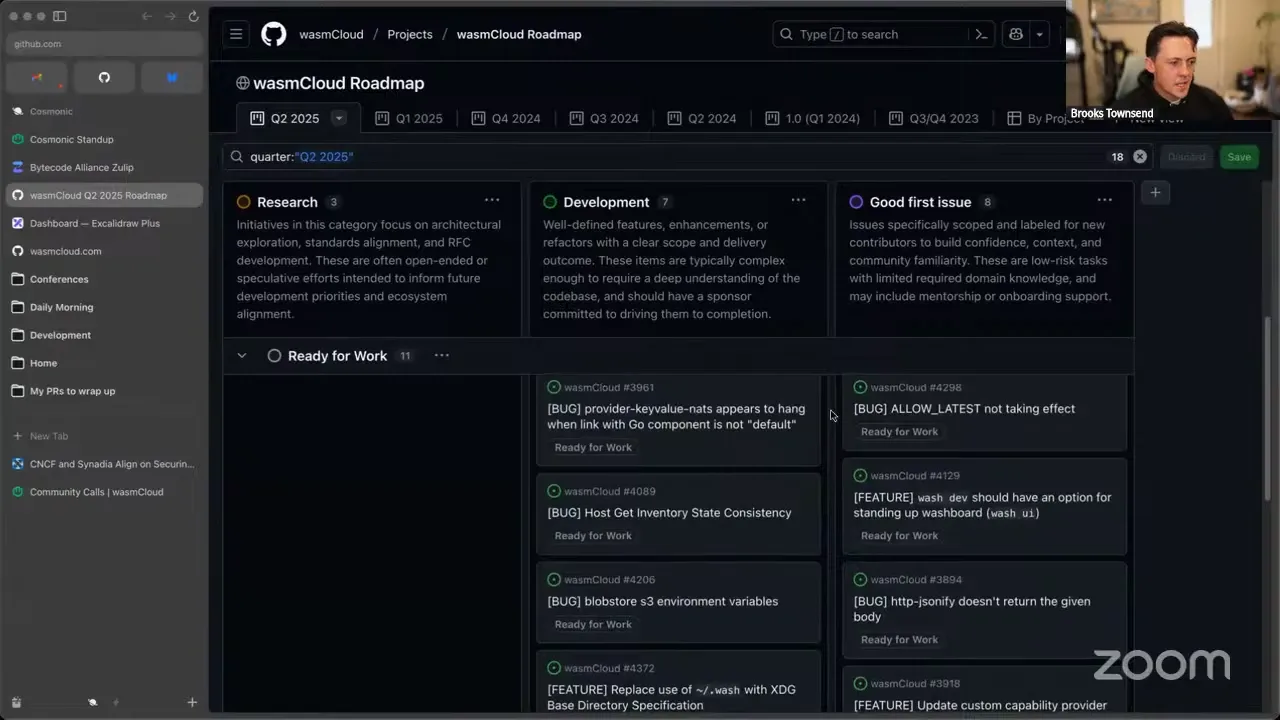Open wasmcloud.com sidebar tab
This screenshot has width=1280, height=720.
(x=104, y=251)
